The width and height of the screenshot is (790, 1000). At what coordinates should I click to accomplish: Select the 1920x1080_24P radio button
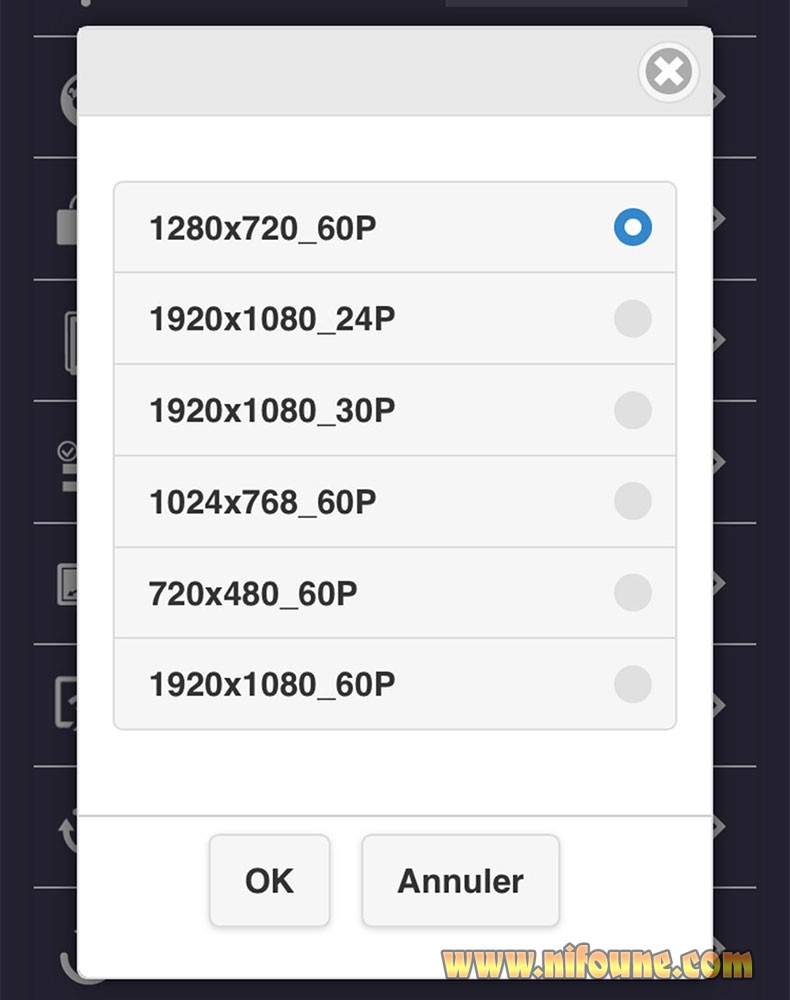pos(633,318)
